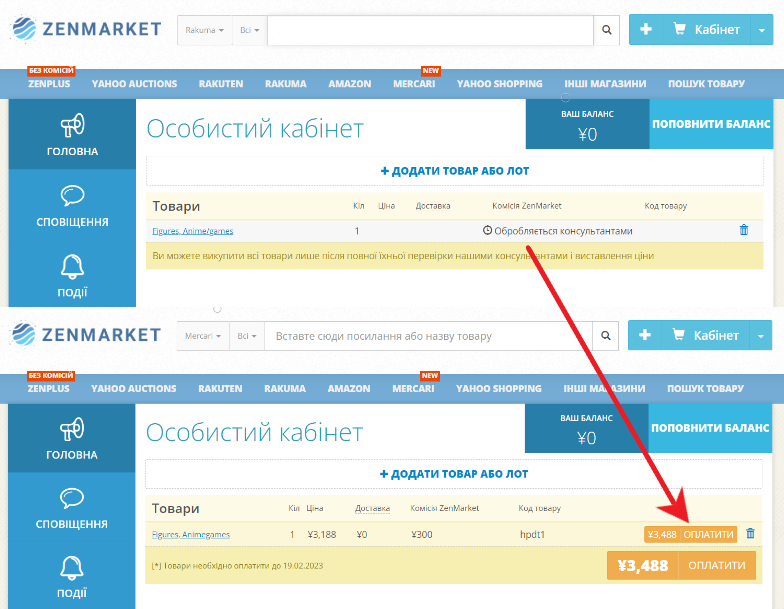Click the plus button in the lower header
The width and height of the screenshot is (784, 609).
(x=644, y=335)
